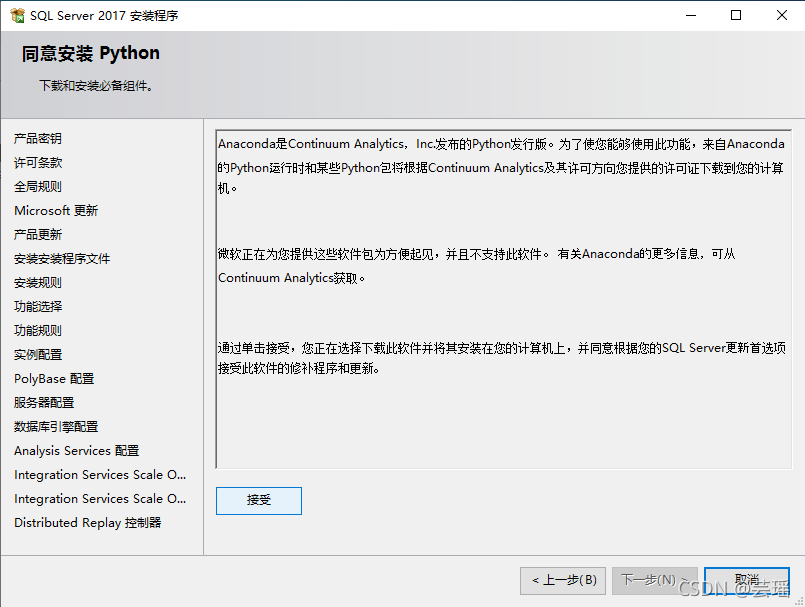Open the 全局规则 step

click(38, 186)
